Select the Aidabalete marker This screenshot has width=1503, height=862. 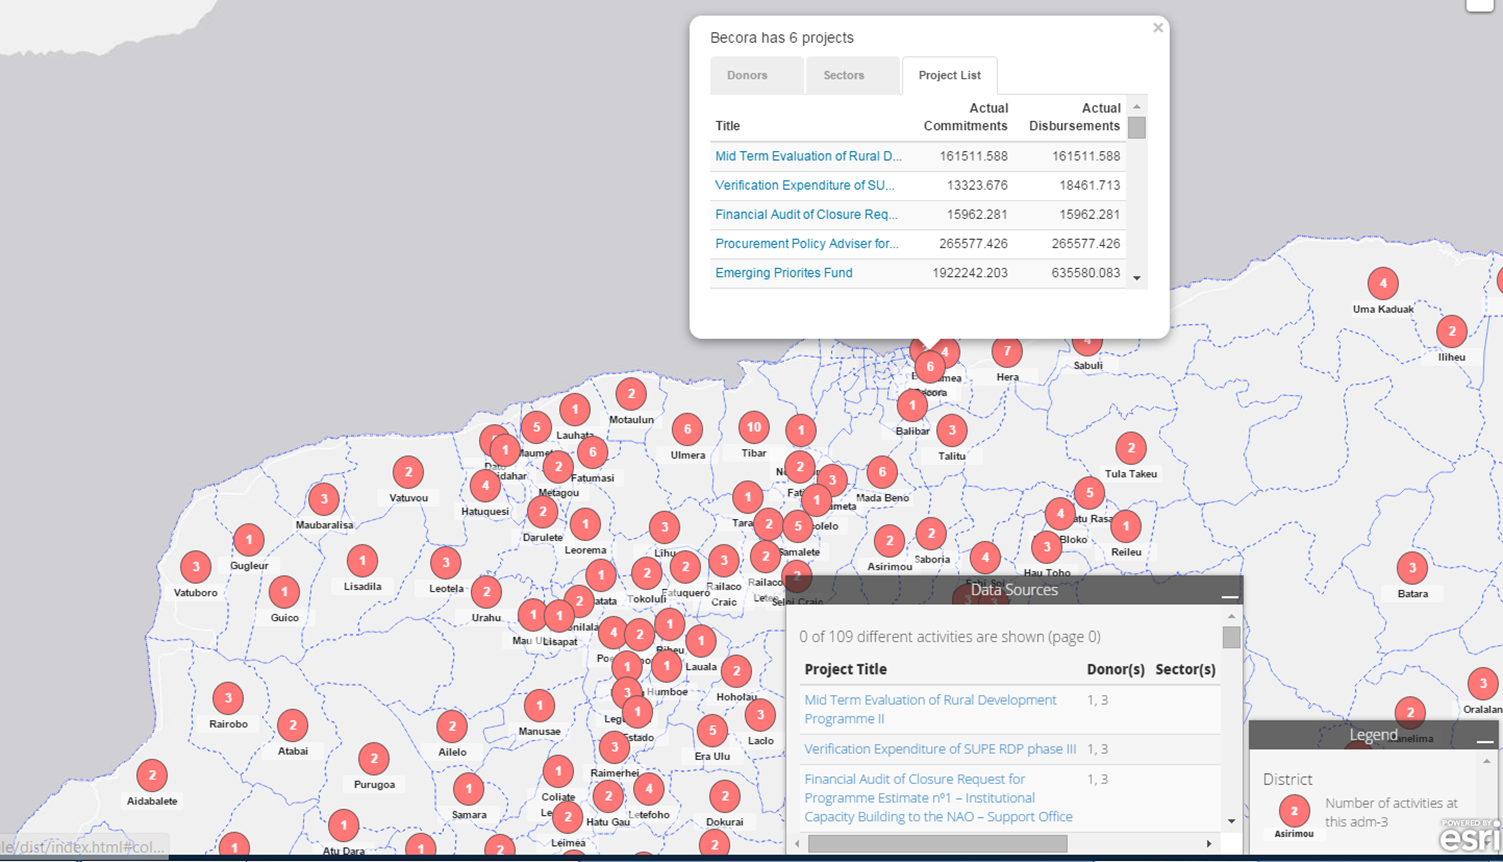152,775
